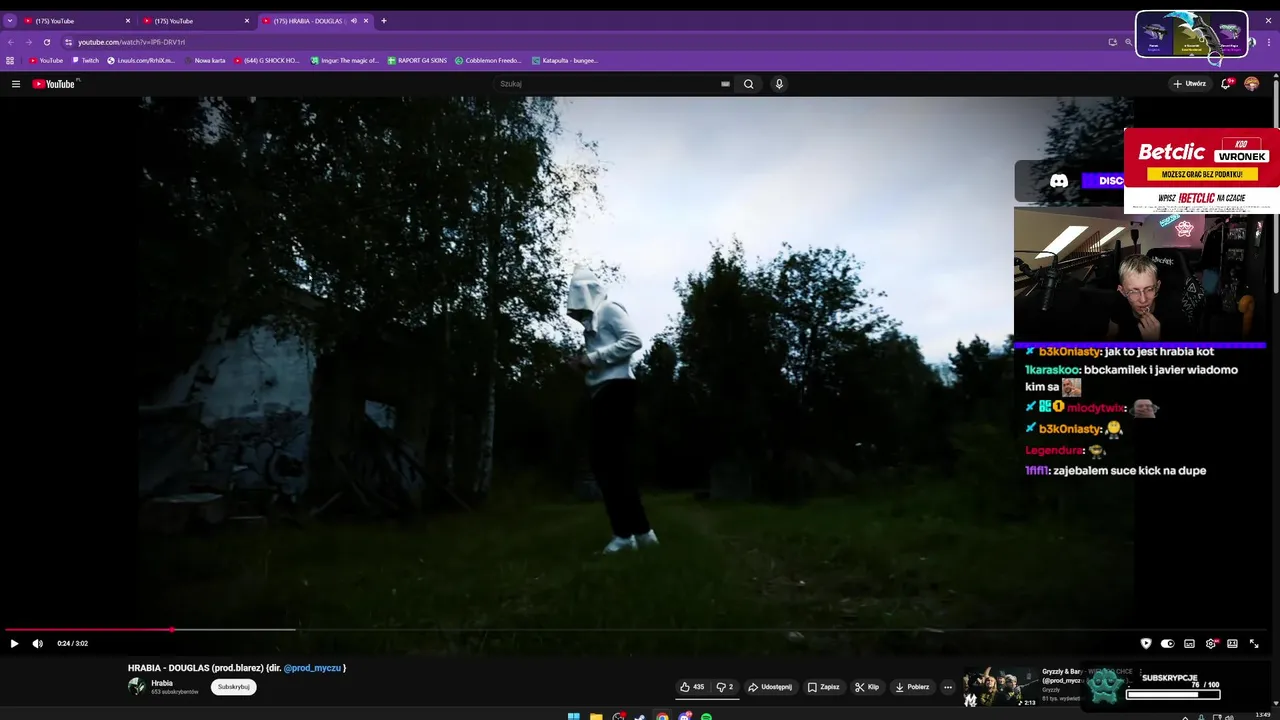Like the video with thumbs up
The height and width of the screenshot is (720, 1280).
pyautogui.click(x=692, y=687)
